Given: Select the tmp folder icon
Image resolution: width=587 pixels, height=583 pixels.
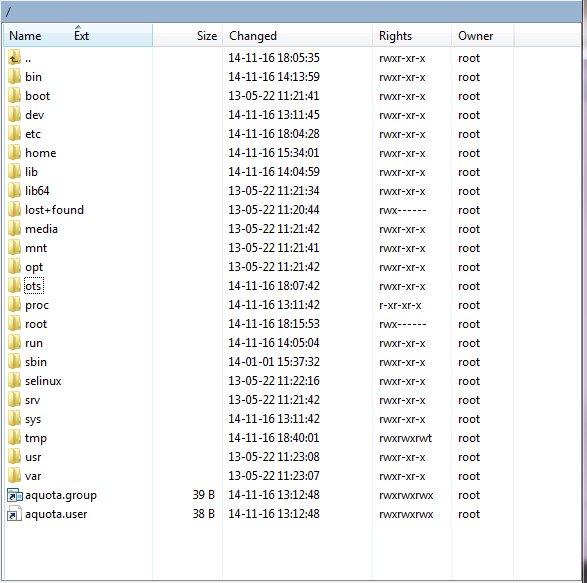Looking at the screenshot, I should (x=14, y=438).
